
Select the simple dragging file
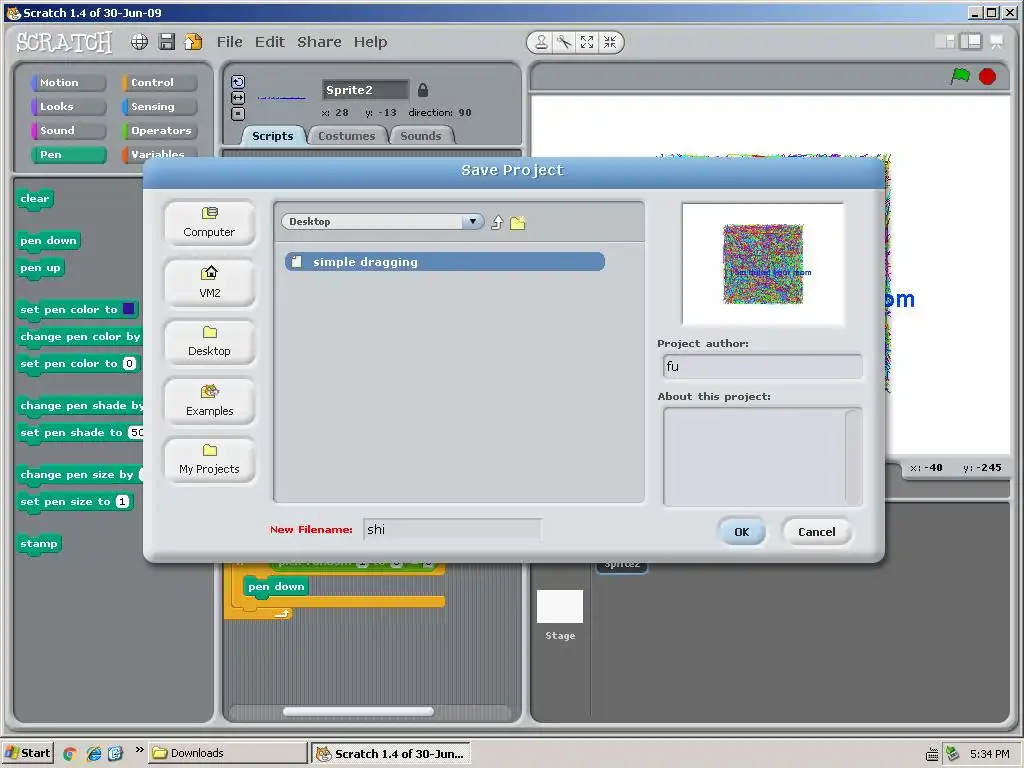click(445, 262)
